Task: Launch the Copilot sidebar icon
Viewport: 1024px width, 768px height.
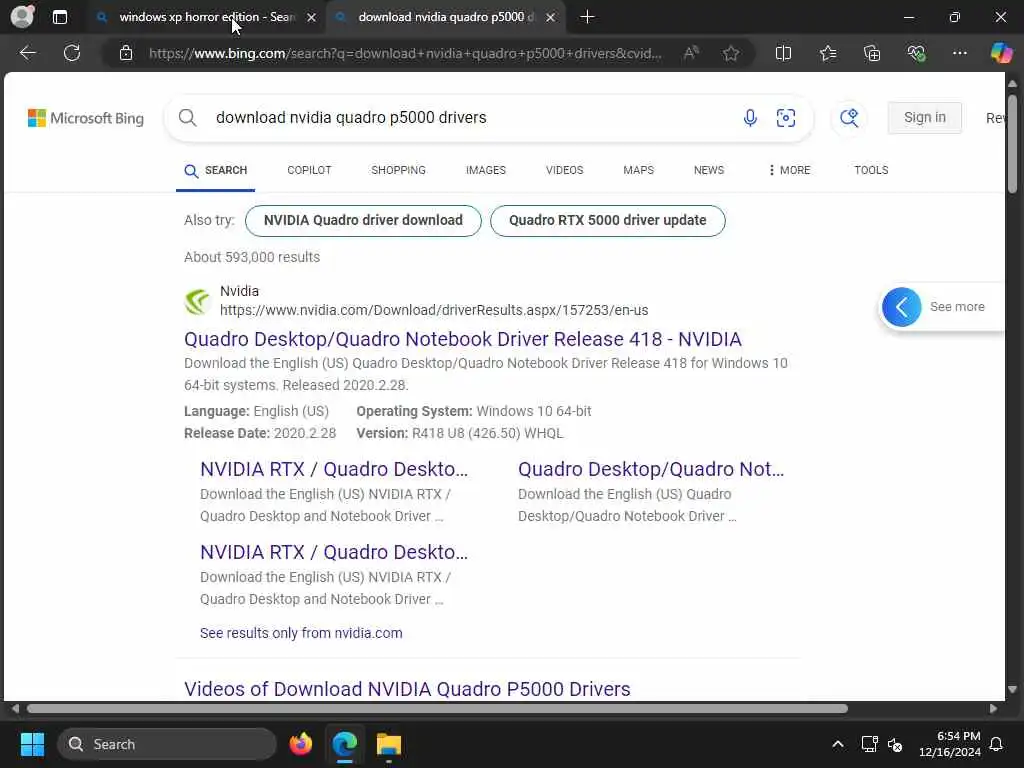Action: 1001,53
